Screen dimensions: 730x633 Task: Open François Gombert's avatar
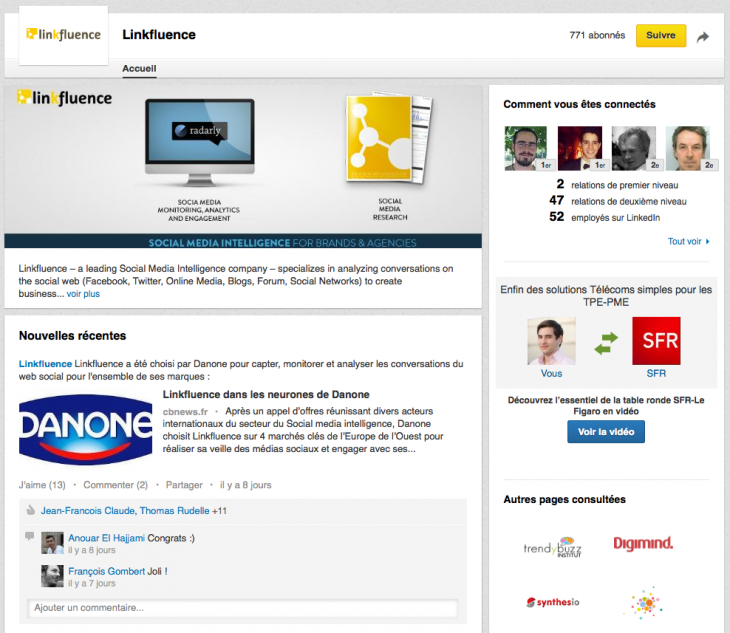(x=52, y=576)
